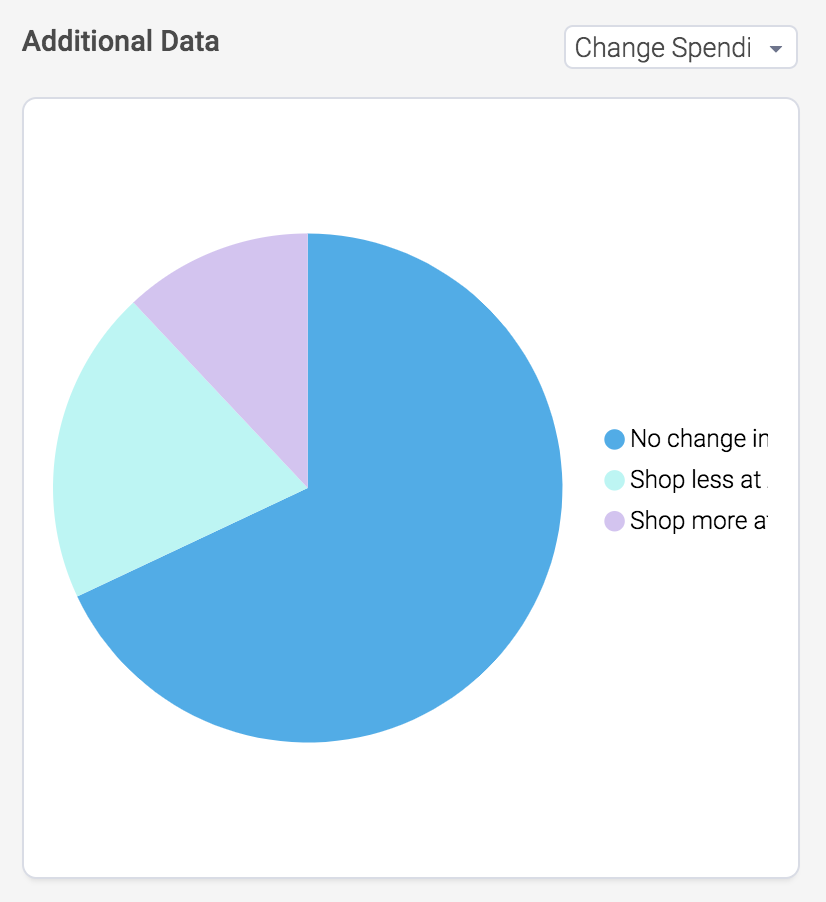Click the empty area below the legend
826x902 pixels.
pyautogui.click(x=684, y=662)
